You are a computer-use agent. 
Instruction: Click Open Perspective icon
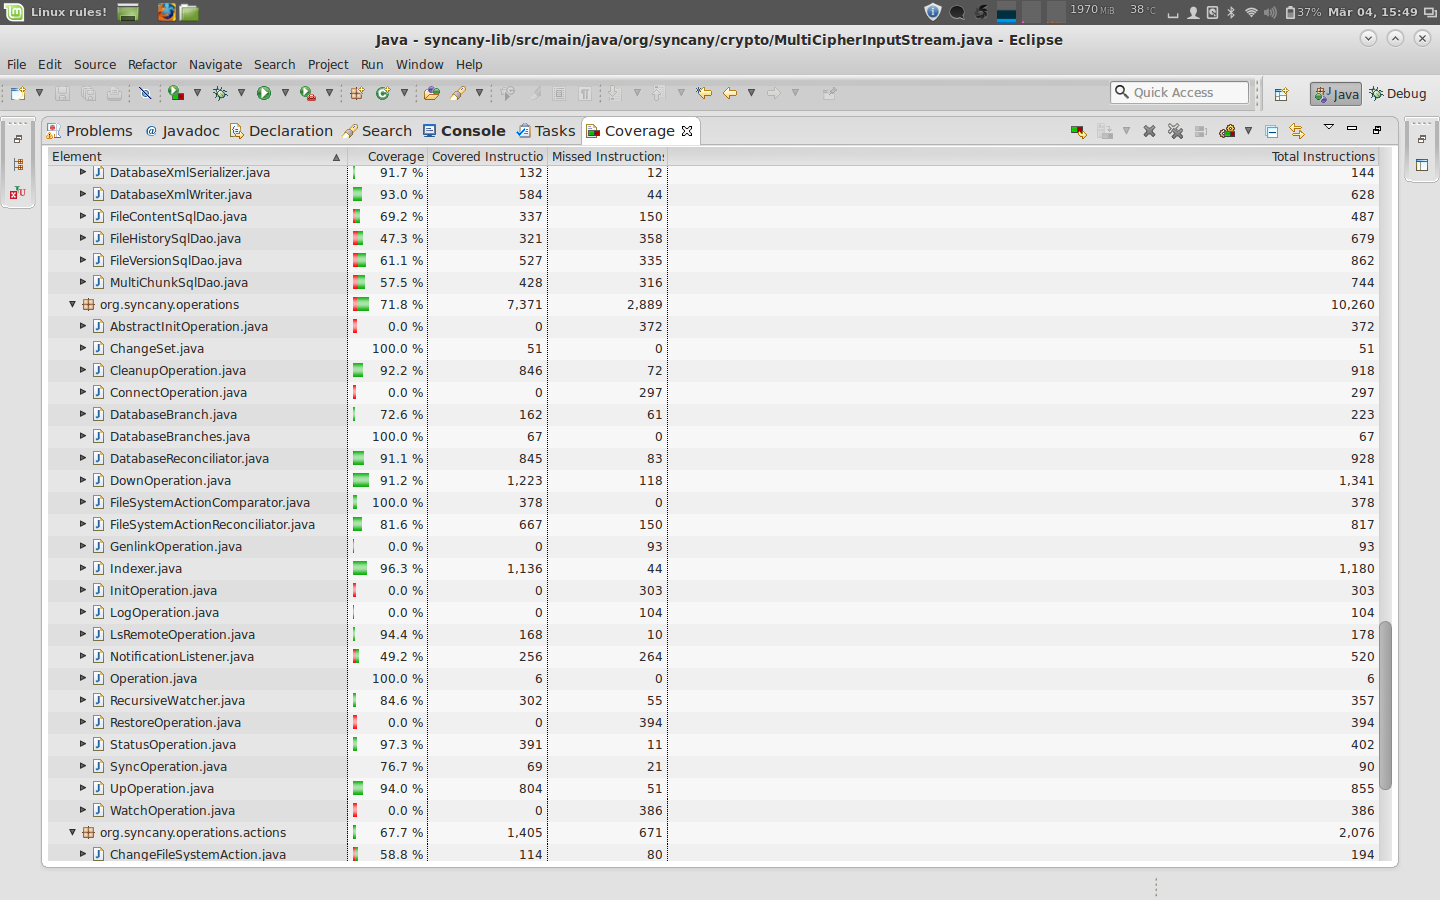pos(1281,94)
